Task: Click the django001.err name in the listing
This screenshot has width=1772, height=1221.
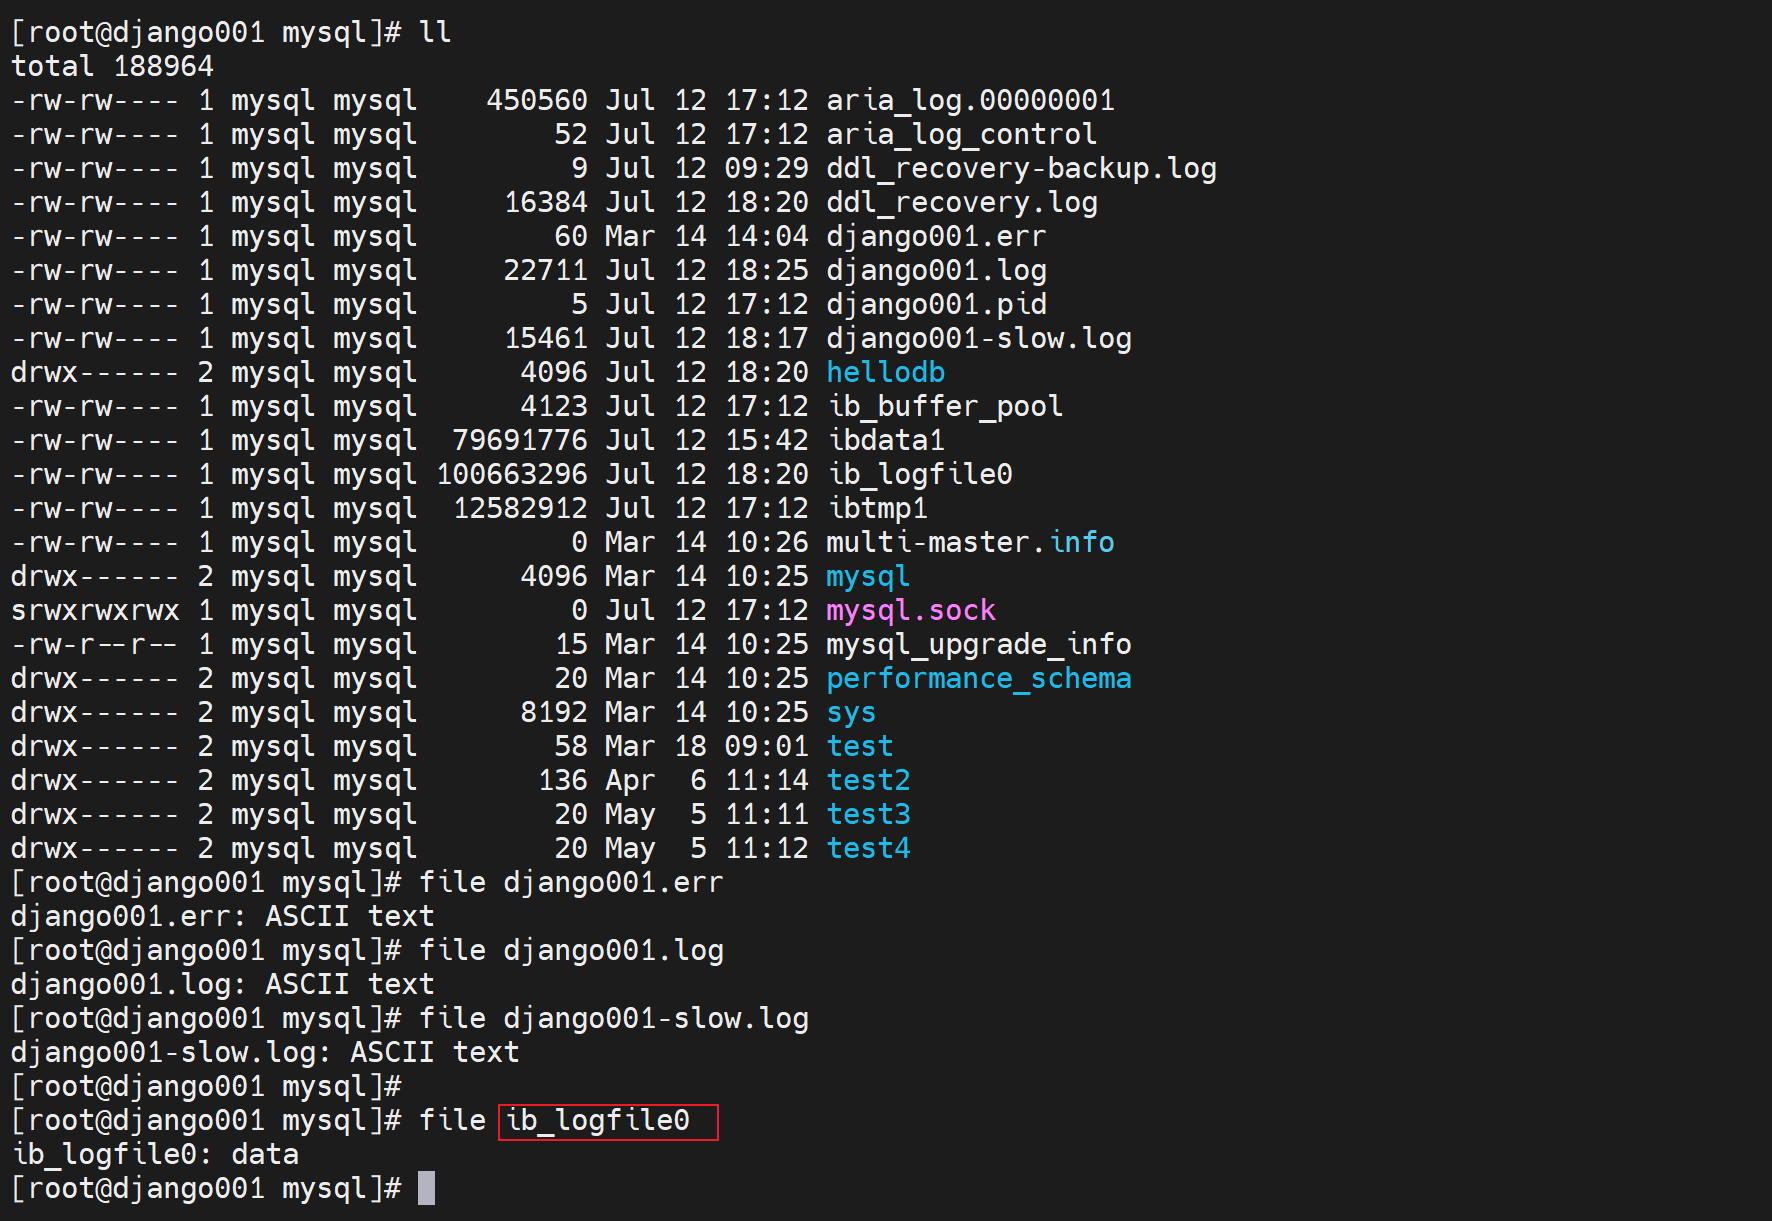Action: [x=935, y=236]
